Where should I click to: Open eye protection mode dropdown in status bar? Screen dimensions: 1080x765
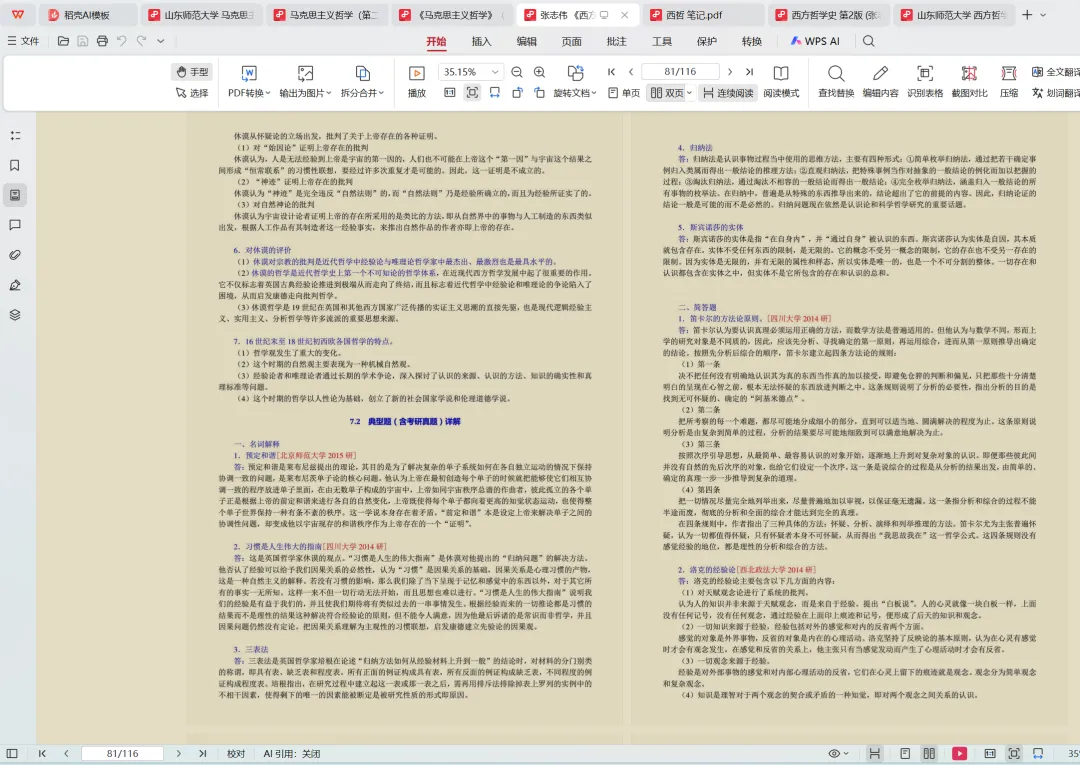click(x=838, y=753)
